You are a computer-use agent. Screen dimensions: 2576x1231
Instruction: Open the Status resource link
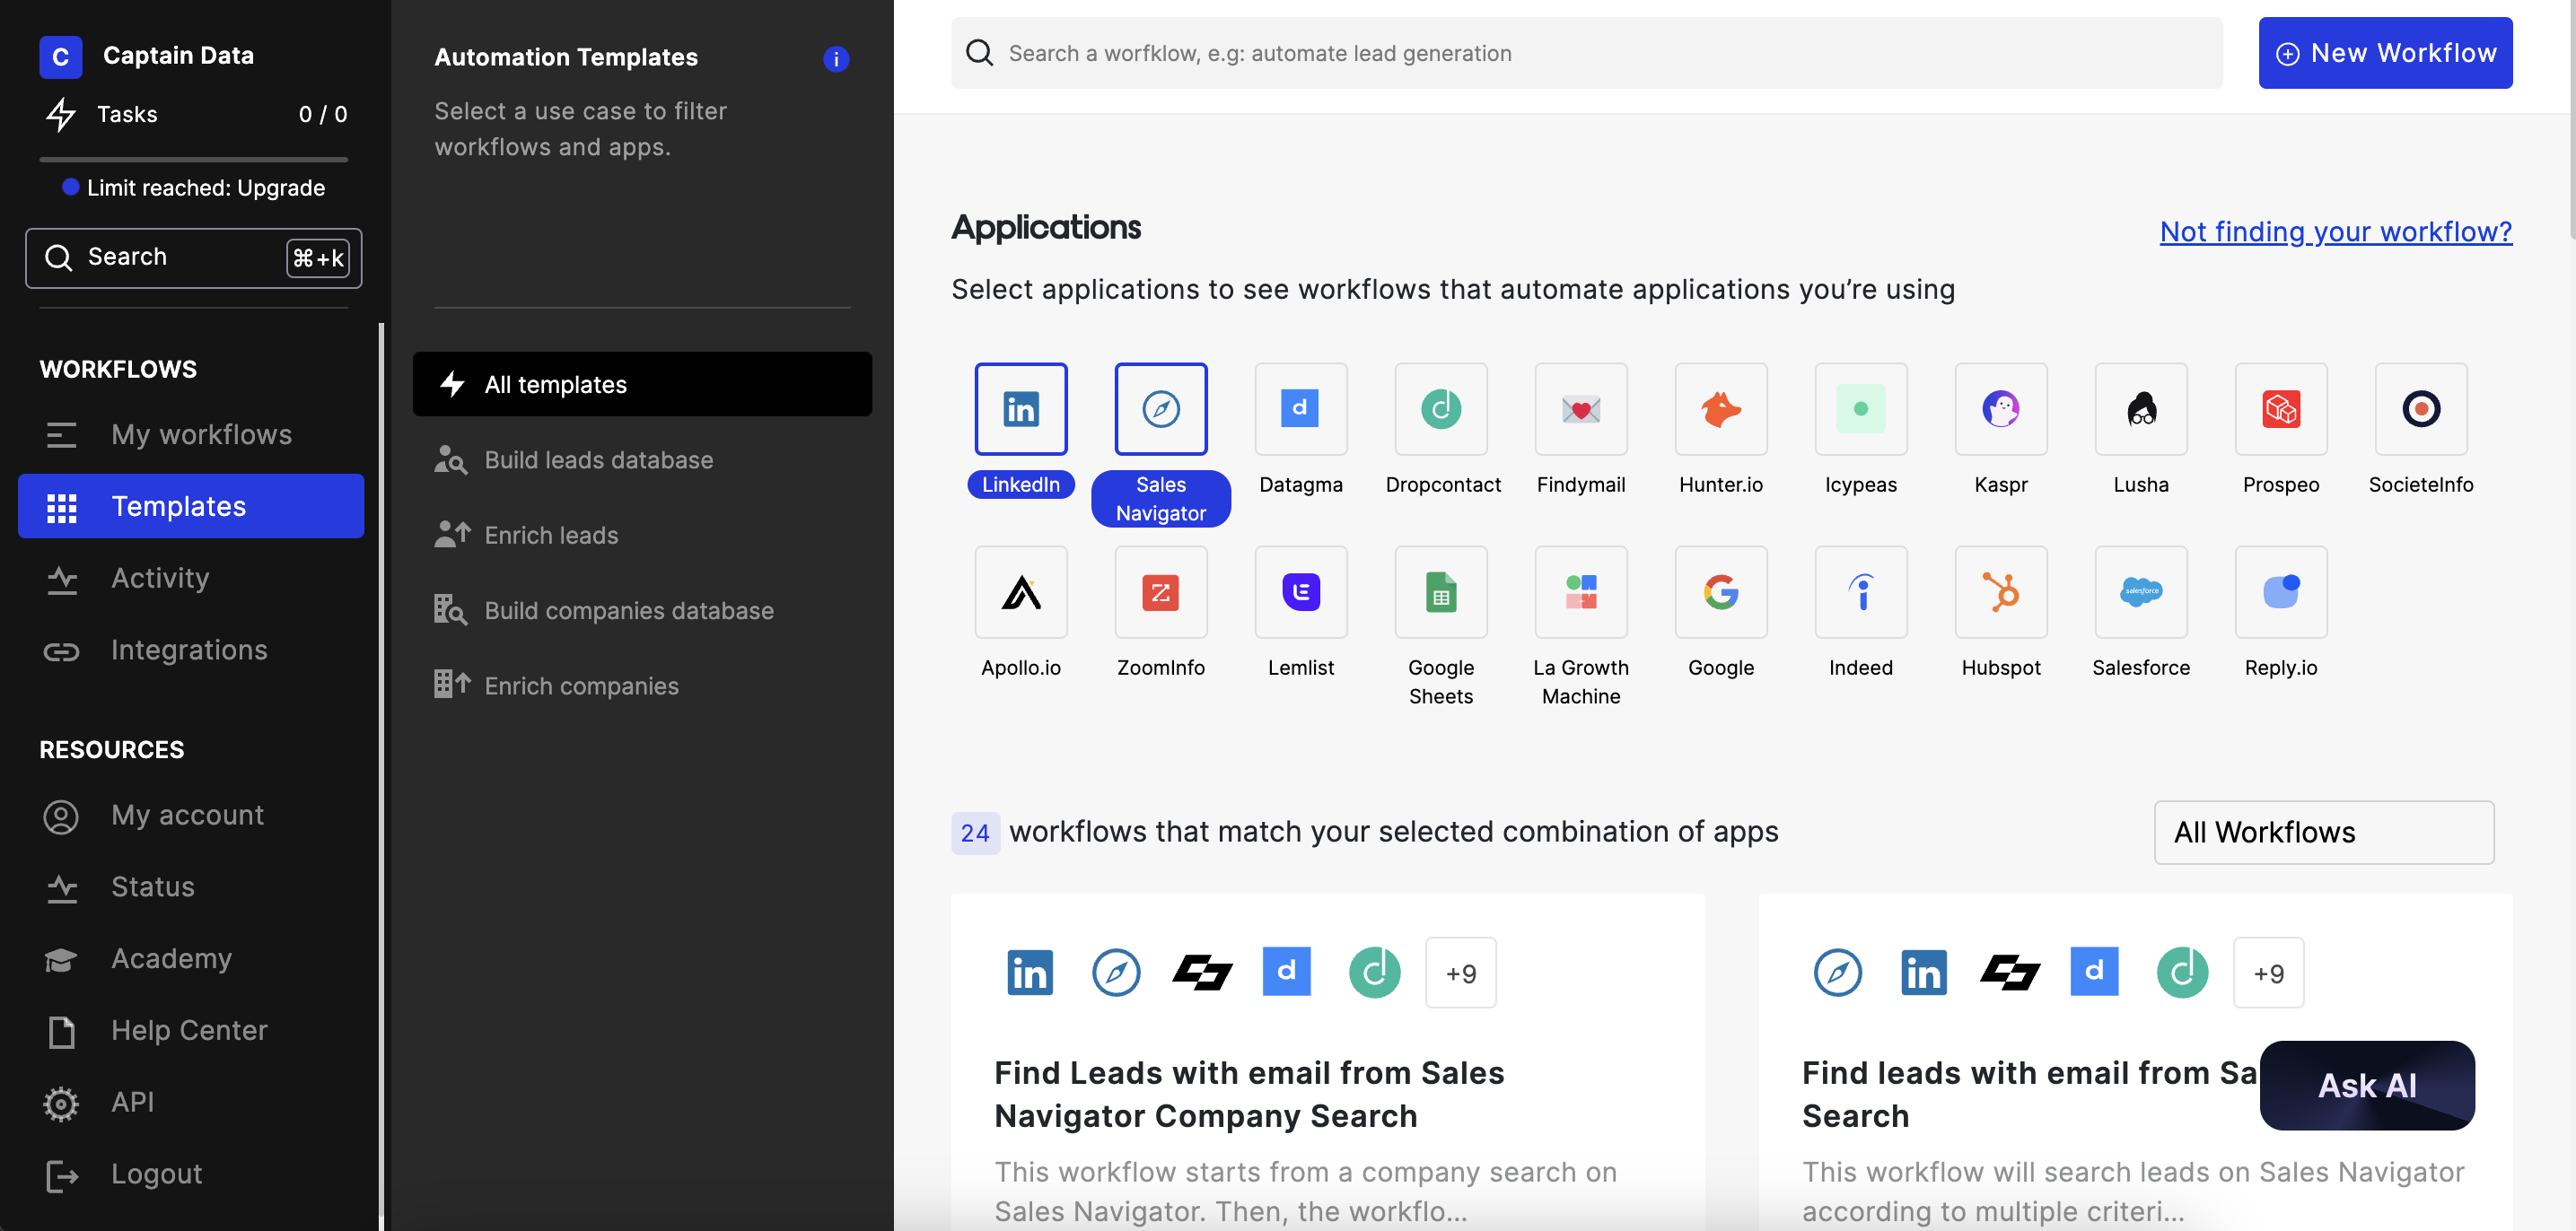point(191,887)
